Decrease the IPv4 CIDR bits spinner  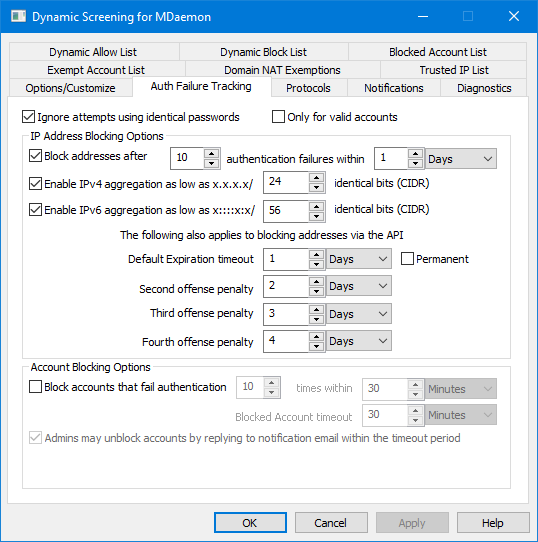tap(316, 188)
